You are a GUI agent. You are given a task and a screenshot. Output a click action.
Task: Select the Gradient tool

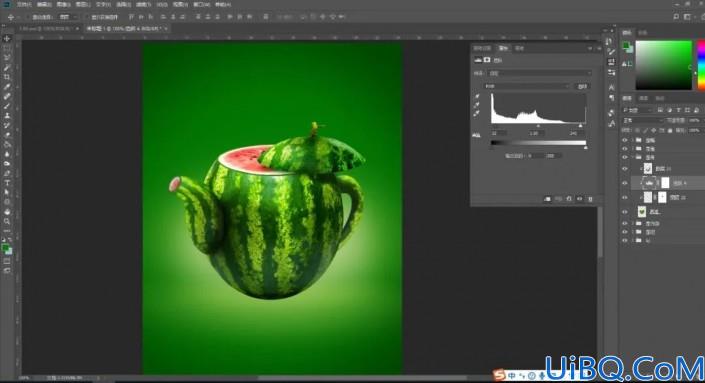point(7,144)
